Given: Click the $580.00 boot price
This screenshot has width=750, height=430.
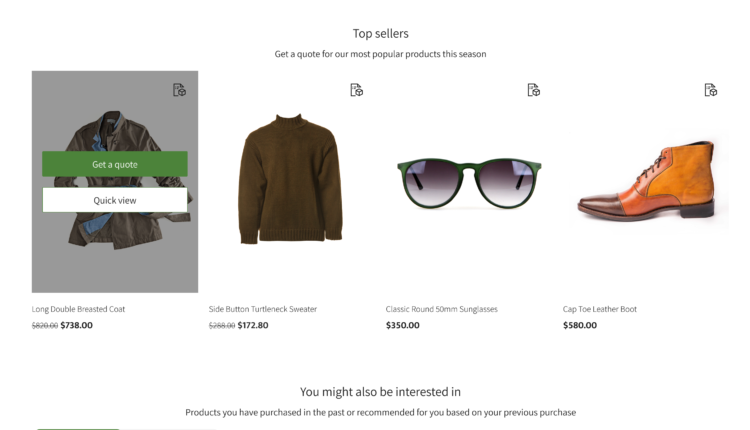Looking at the screenshot, I should coord(580,325).
